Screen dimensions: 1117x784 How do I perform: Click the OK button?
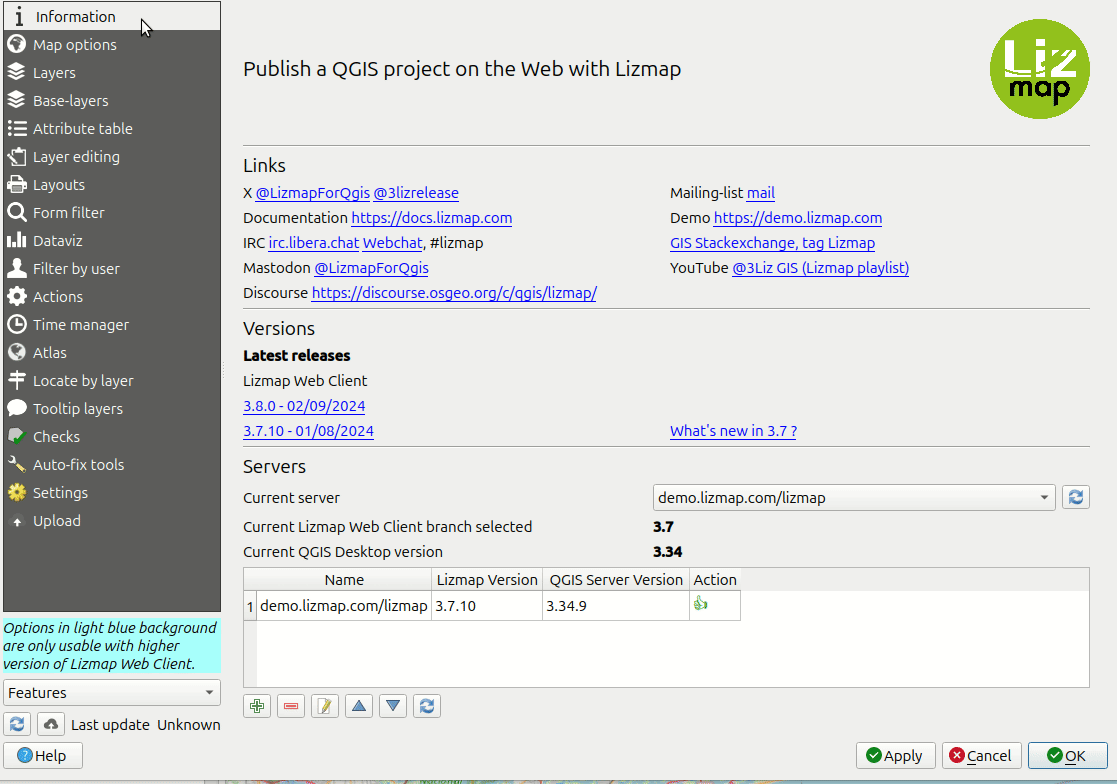pyautogui.click(x=1067, y=756)
